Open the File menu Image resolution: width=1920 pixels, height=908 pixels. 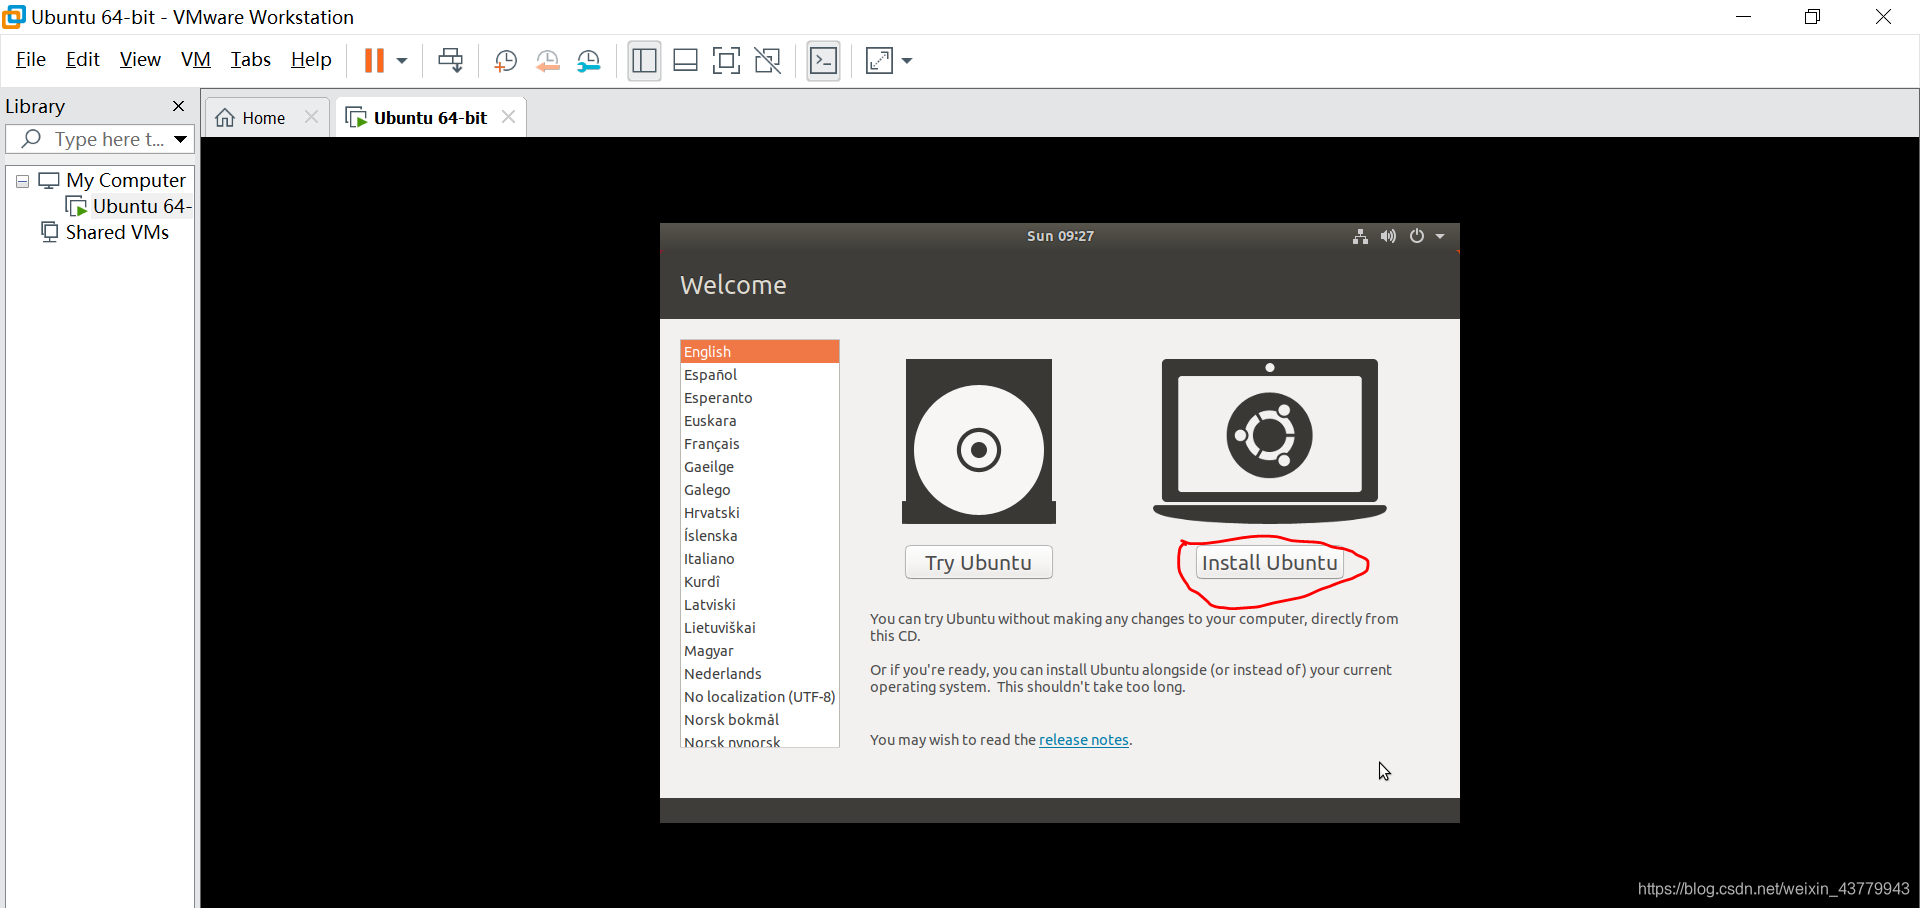tap(31, 60)
